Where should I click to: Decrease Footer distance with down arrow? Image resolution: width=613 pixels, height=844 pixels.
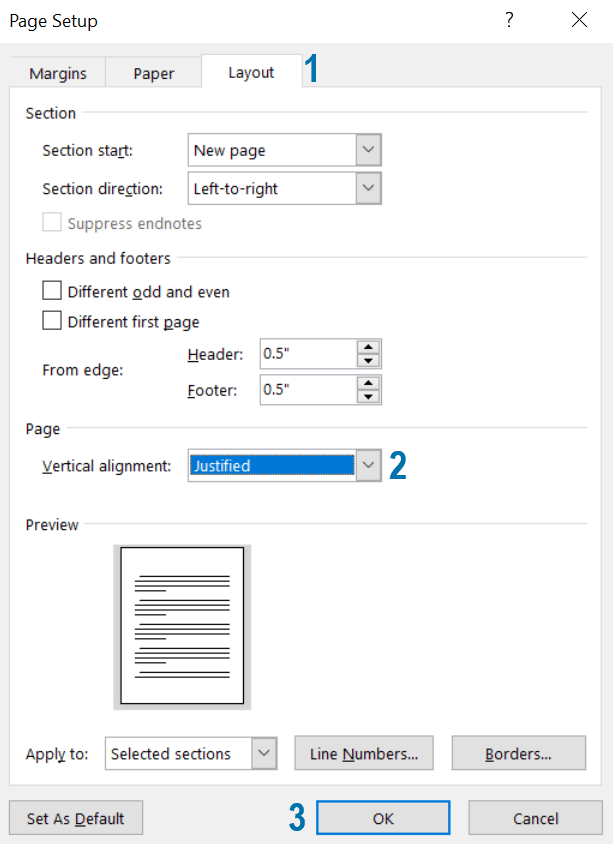(x=369, y=397)
